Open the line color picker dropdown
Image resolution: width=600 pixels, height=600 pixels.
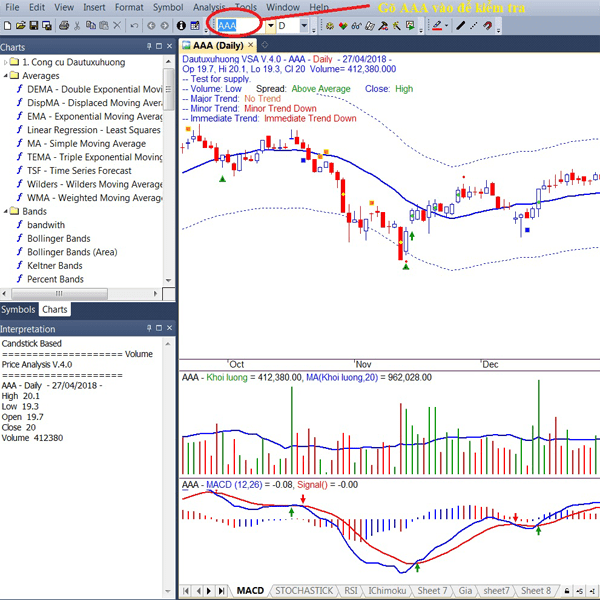click(447, 26)
